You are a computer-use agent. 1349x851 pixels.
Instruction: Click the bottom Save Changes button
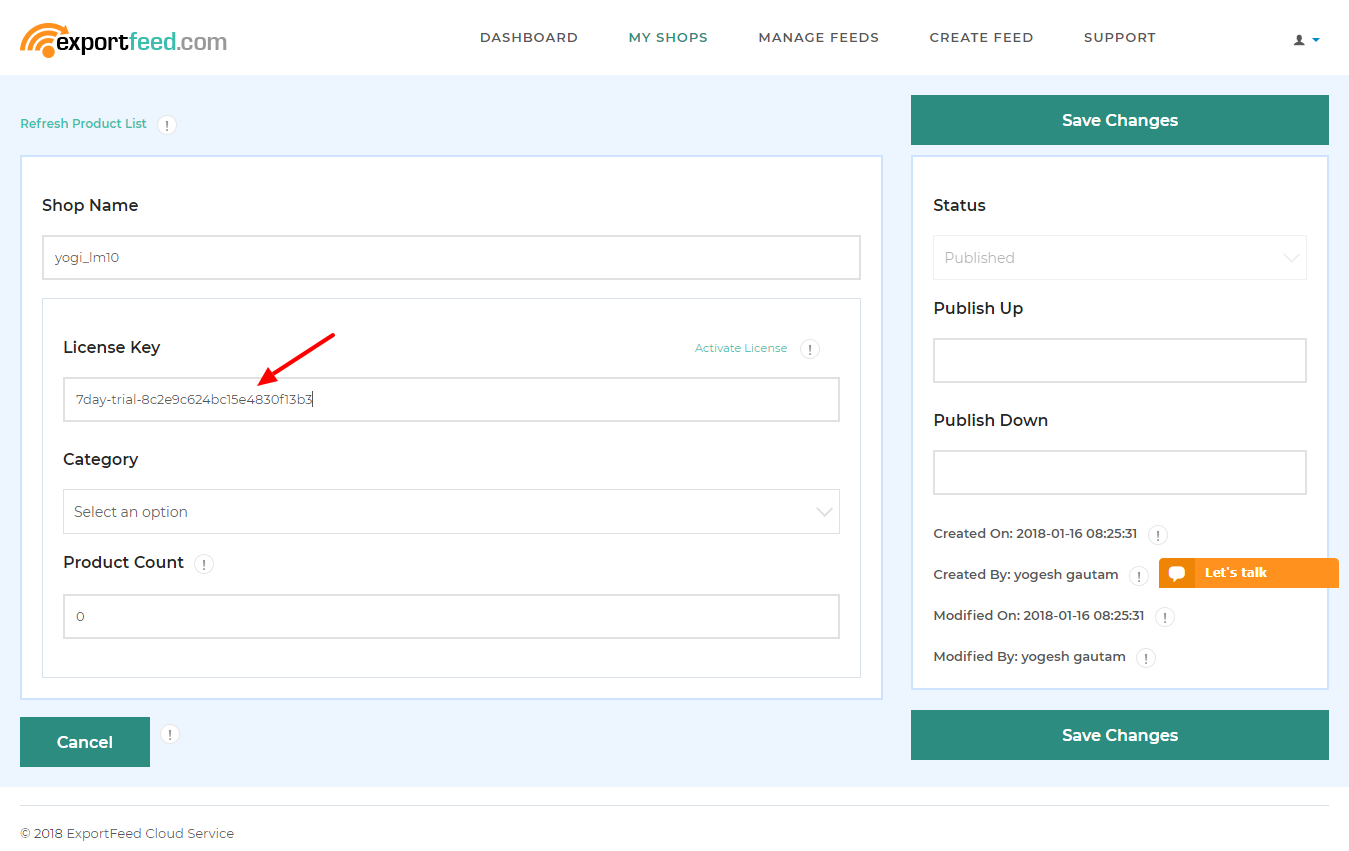(1120, 735)
